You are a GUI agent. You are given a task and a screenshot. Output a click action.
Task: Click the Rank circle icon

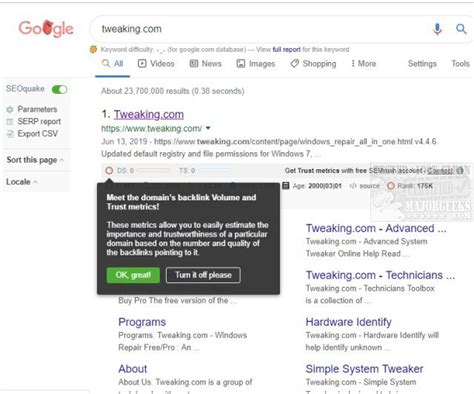391,186
